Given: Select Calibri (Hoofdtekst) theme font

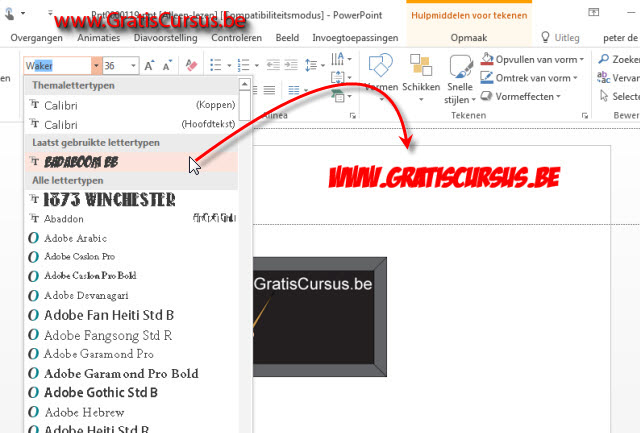Looking at the screenshot, I should tap(131, 124).
